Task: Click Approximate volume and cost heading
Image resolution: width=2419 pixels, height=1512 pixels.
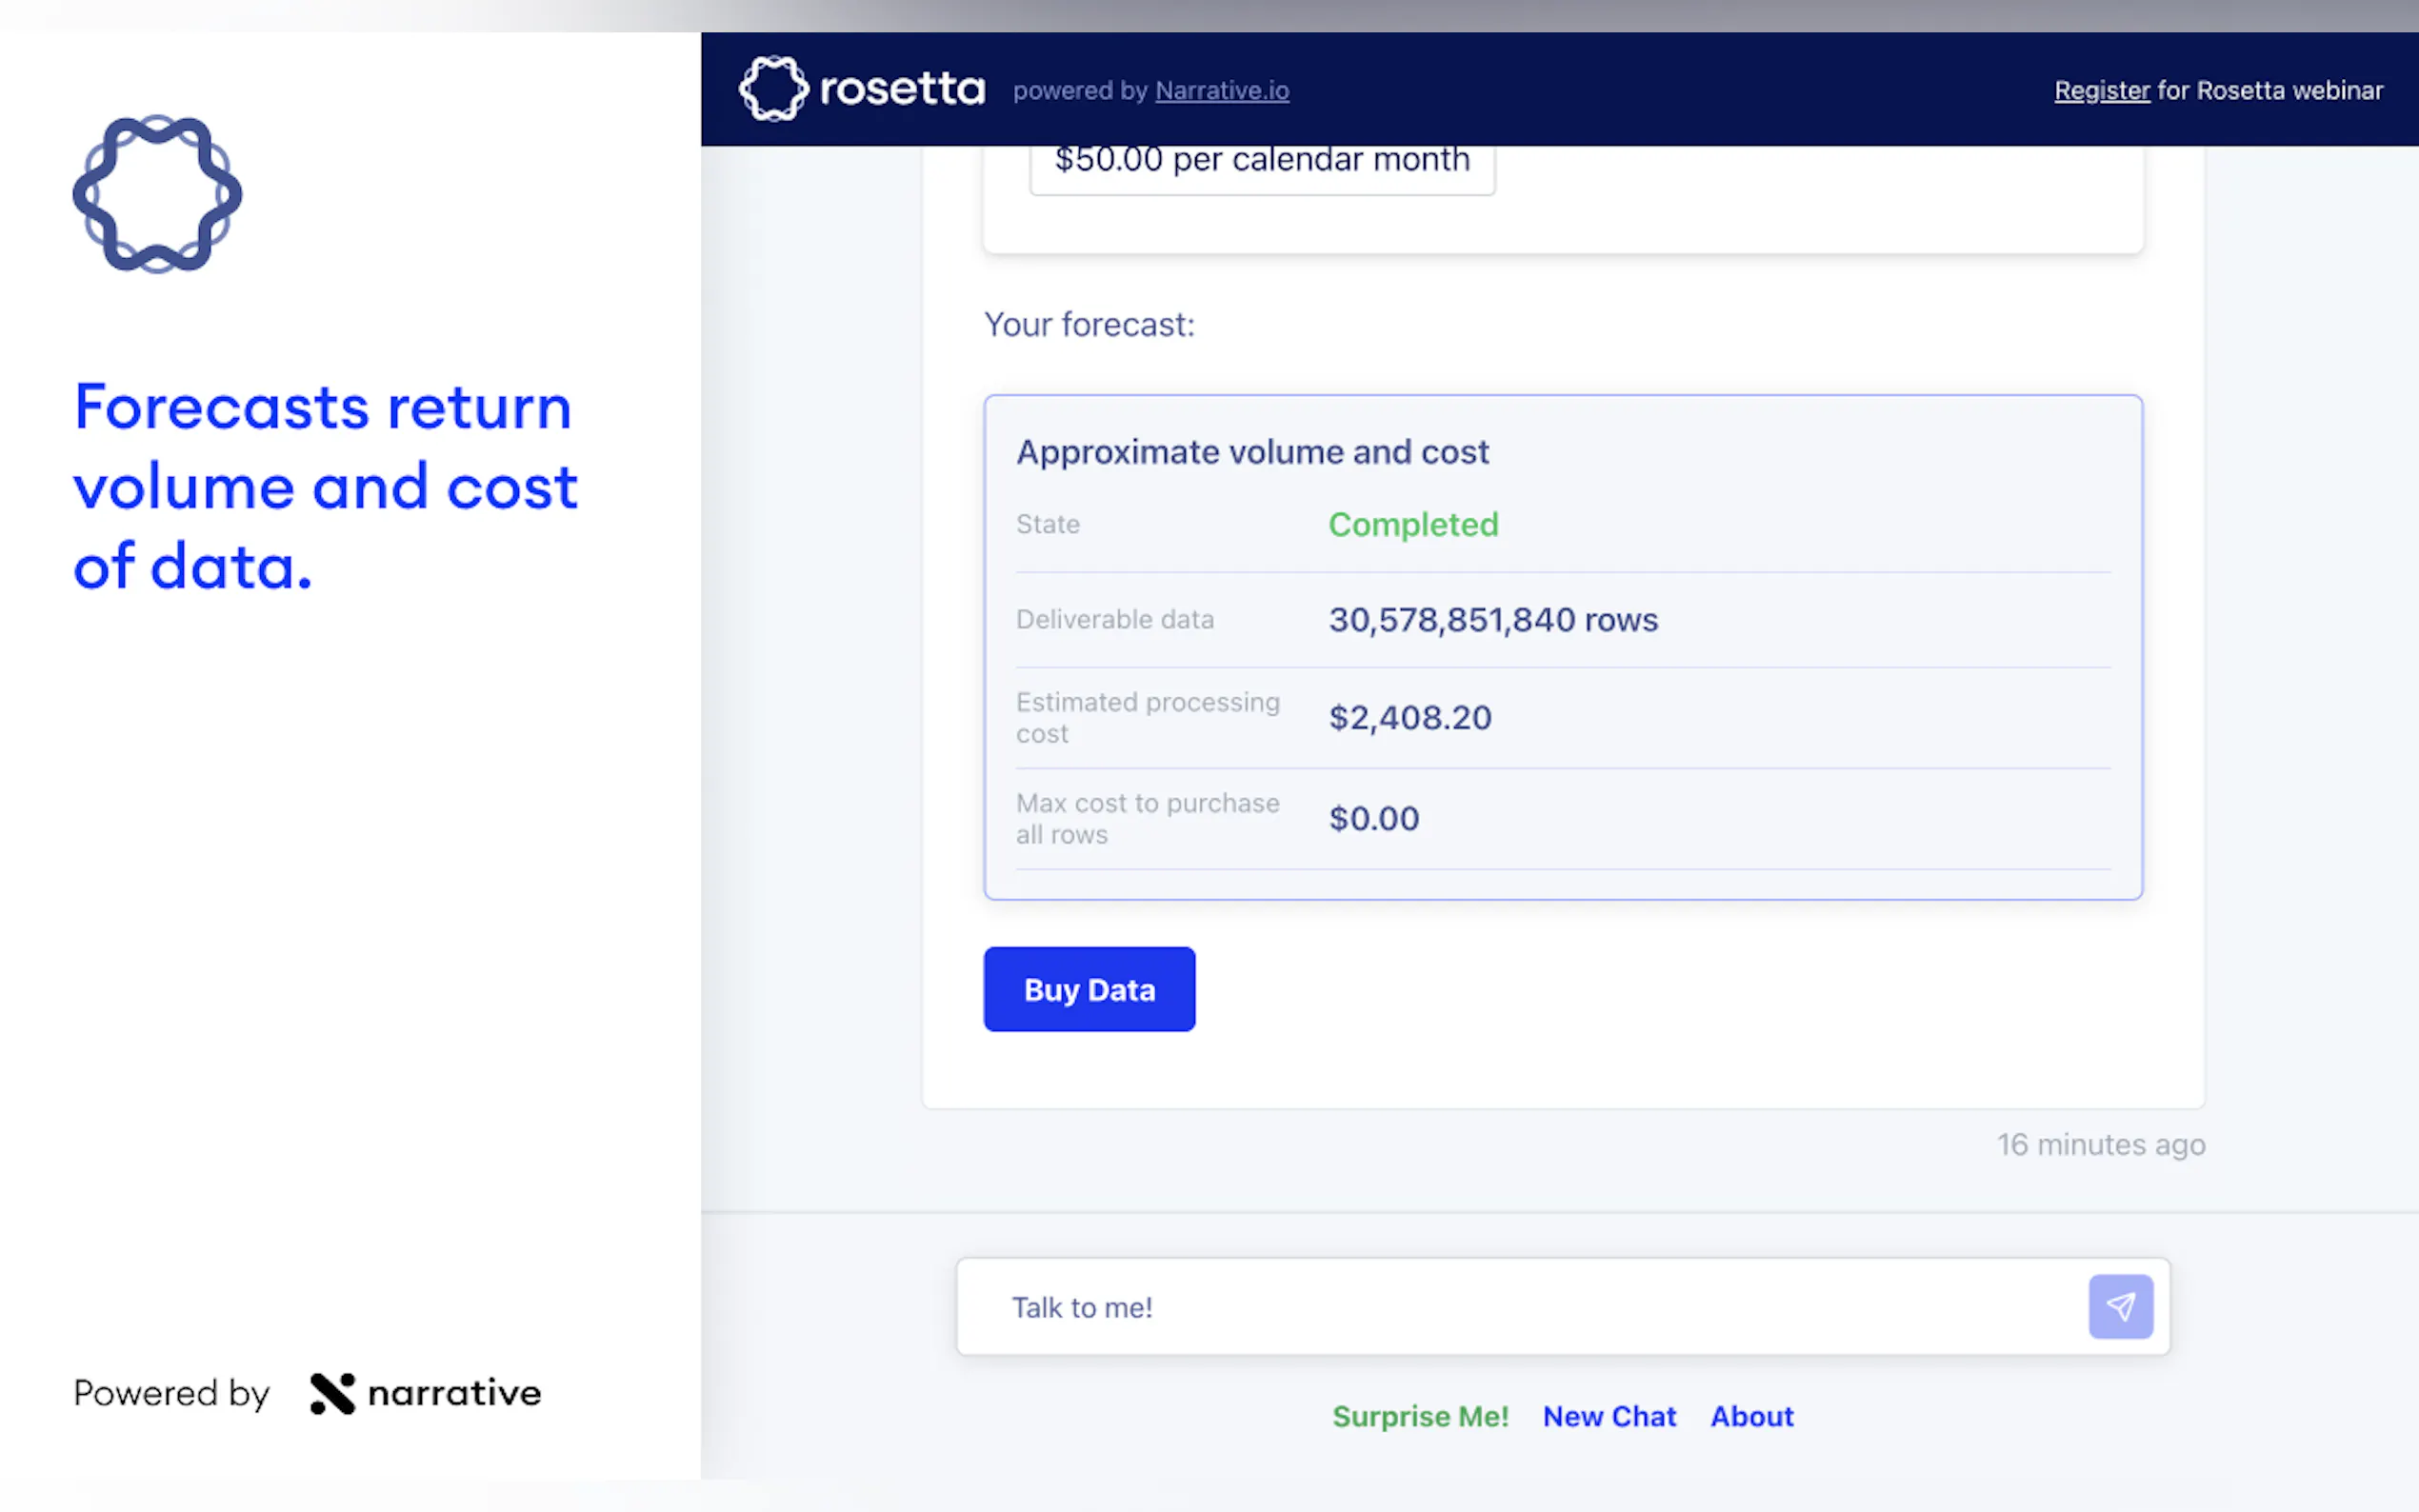Action: 1252,452
